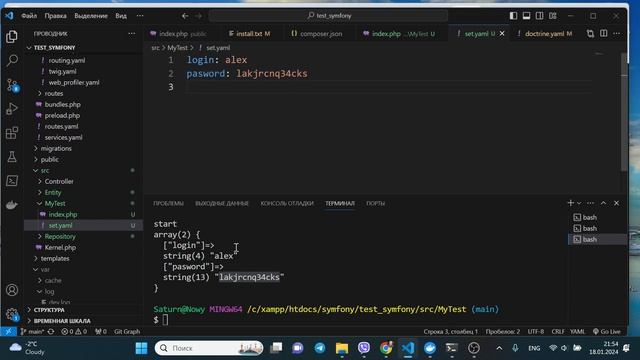The width and height of the screenshot is (640, 360).
Task: Collapse the src folder
Action: click(84, 171)
